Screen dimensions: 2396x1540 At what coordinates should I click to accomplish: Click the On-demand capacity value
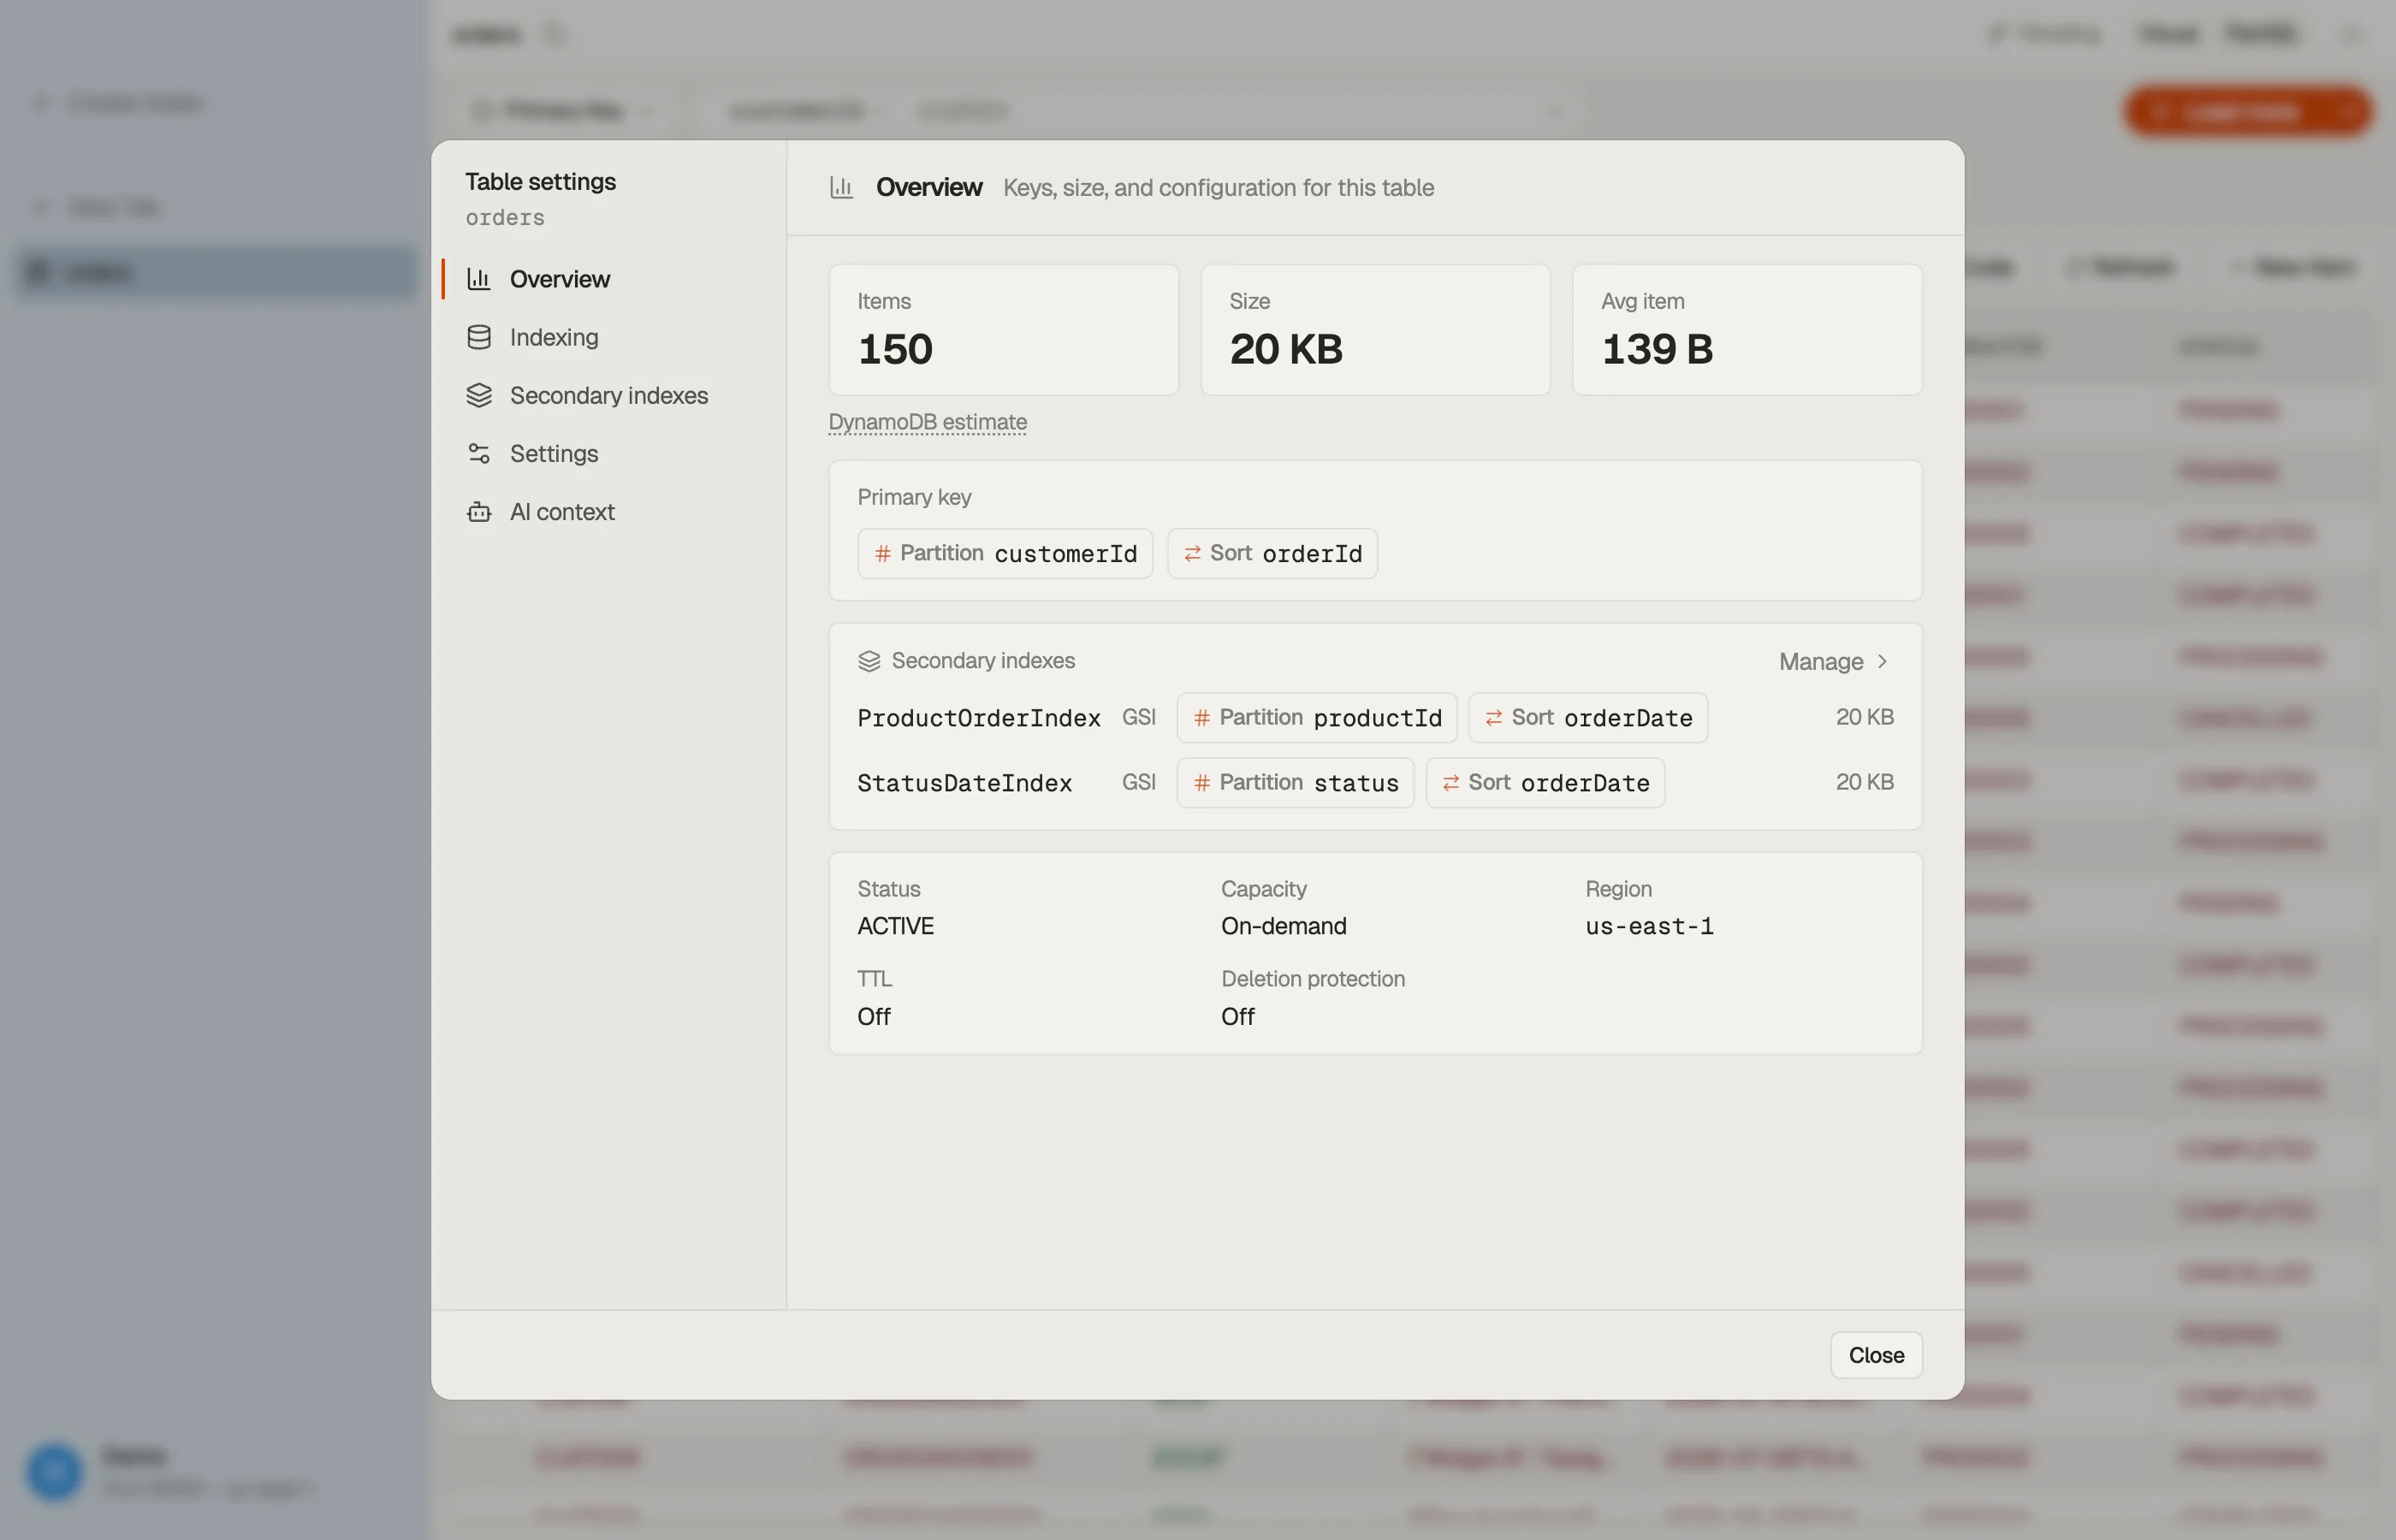[x=1283, y=926]
